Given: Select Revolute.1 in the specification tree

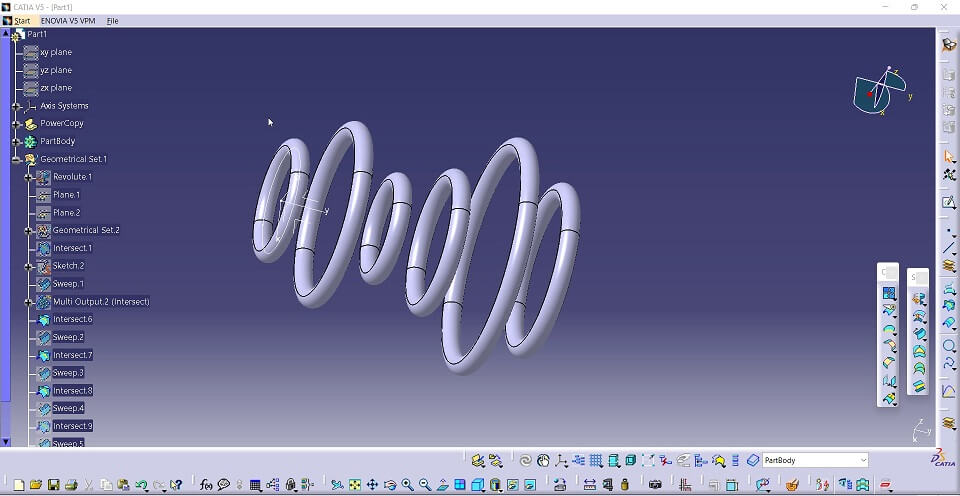Looking at the screenshot, I should pos(72,177).
